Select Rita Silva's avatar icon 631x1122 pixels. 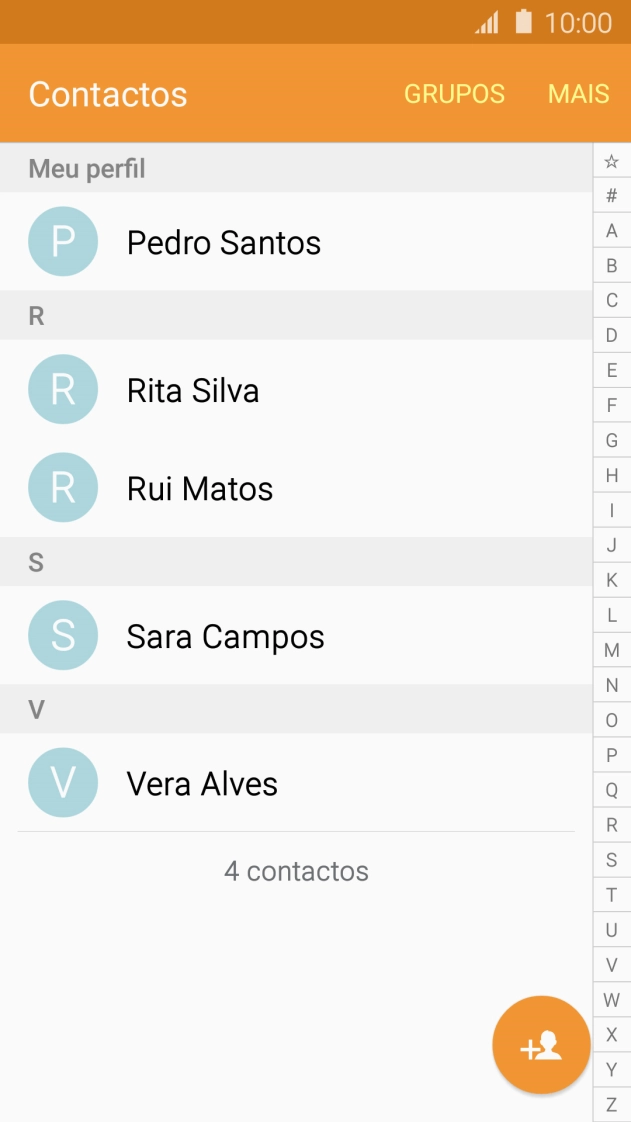[x=63, y=389]
